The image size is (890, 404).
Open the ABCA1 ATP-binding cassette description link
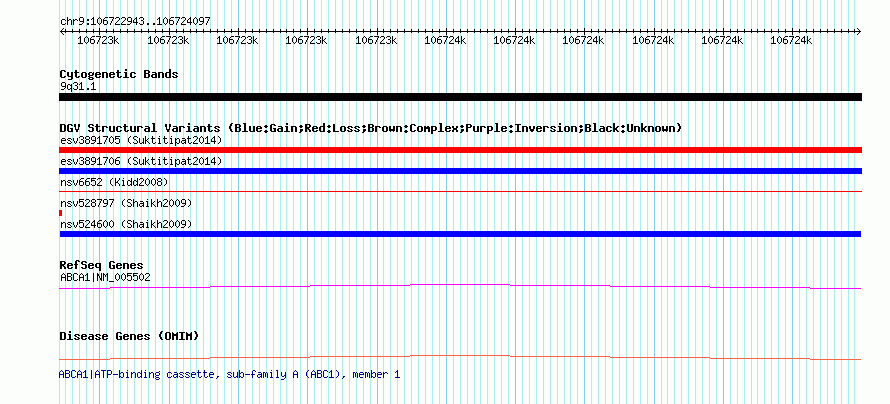coord(229,374)
